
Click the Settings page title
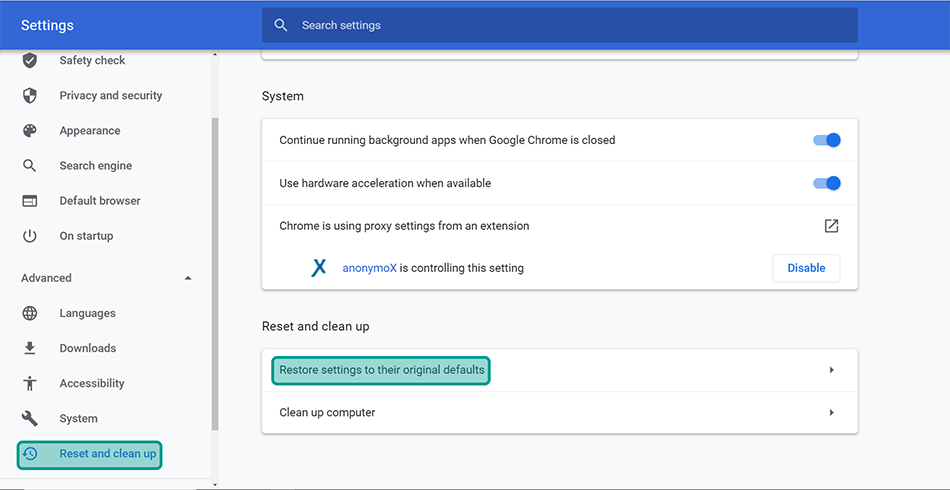(x=47, y=25)
